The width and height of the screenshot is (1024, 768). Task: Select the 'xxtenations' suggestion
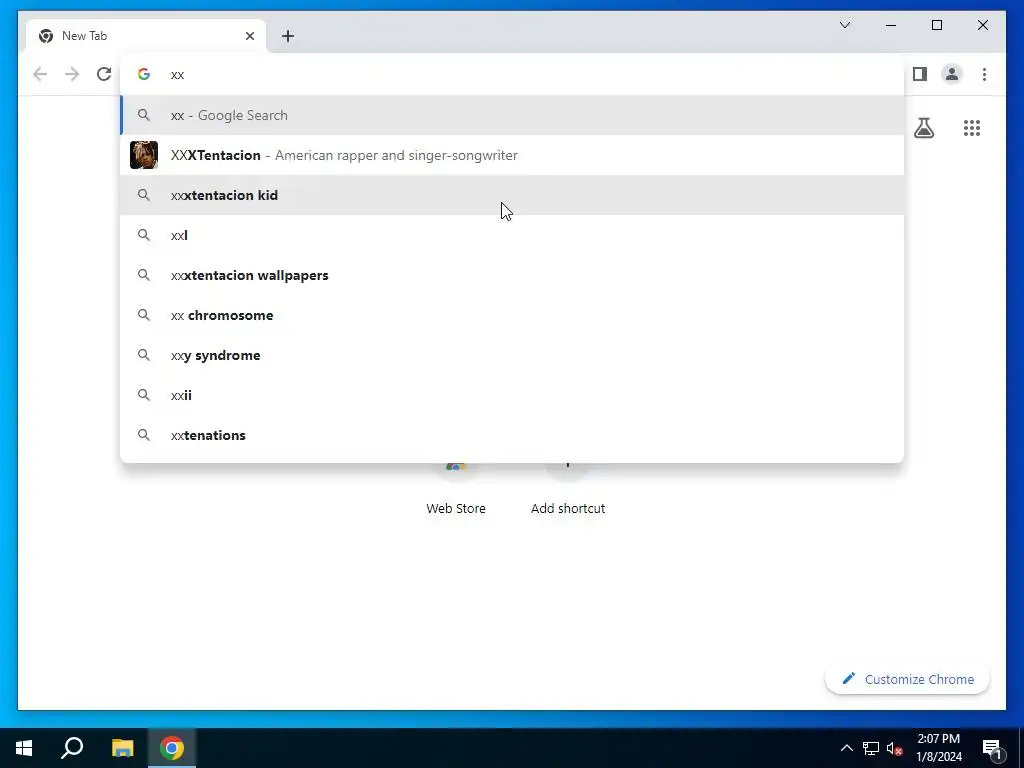click(x=512, y=435)
